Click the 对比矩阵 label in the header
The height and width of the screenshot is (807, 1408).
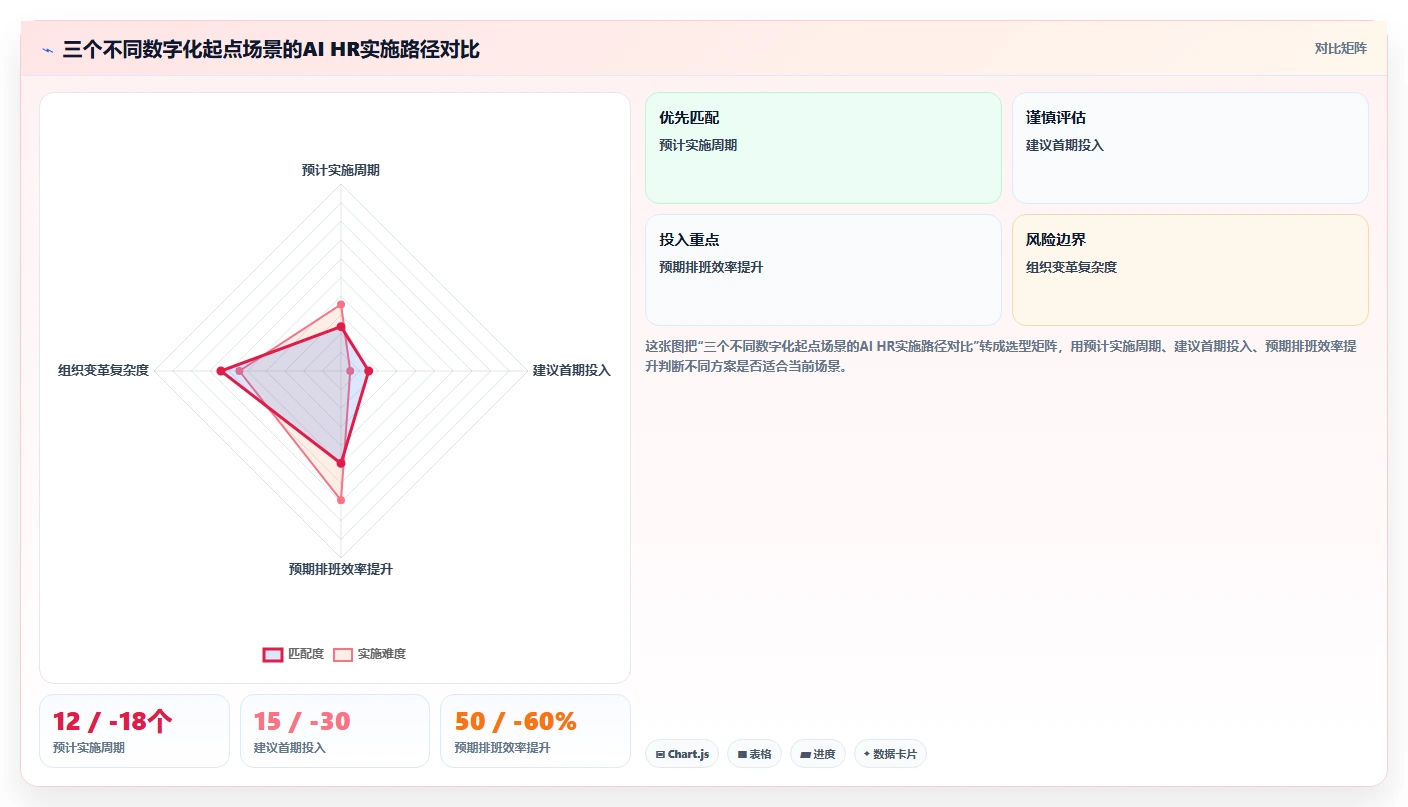pos(1340,48)
